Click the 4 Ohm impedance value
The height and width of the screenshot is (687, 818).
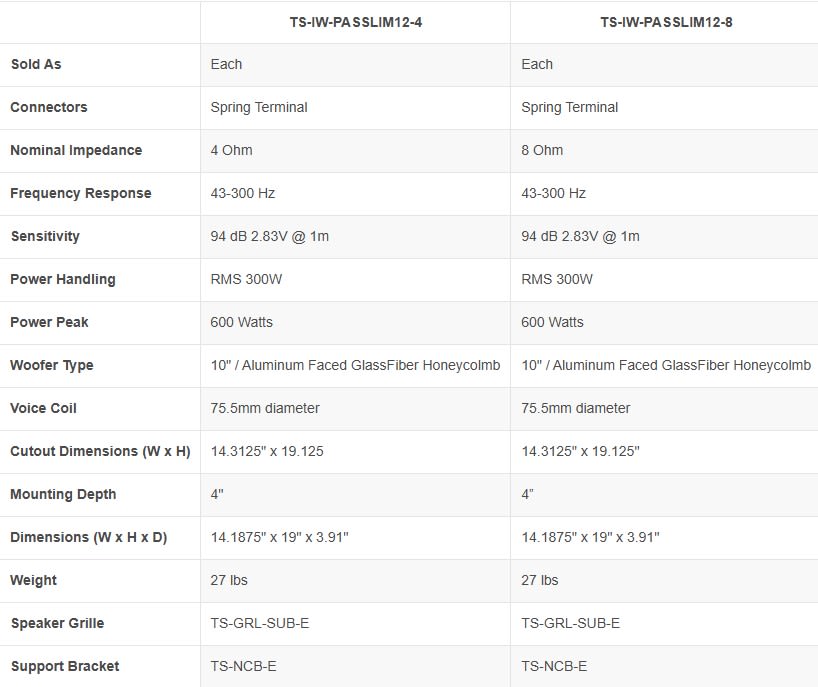point(232,150)
